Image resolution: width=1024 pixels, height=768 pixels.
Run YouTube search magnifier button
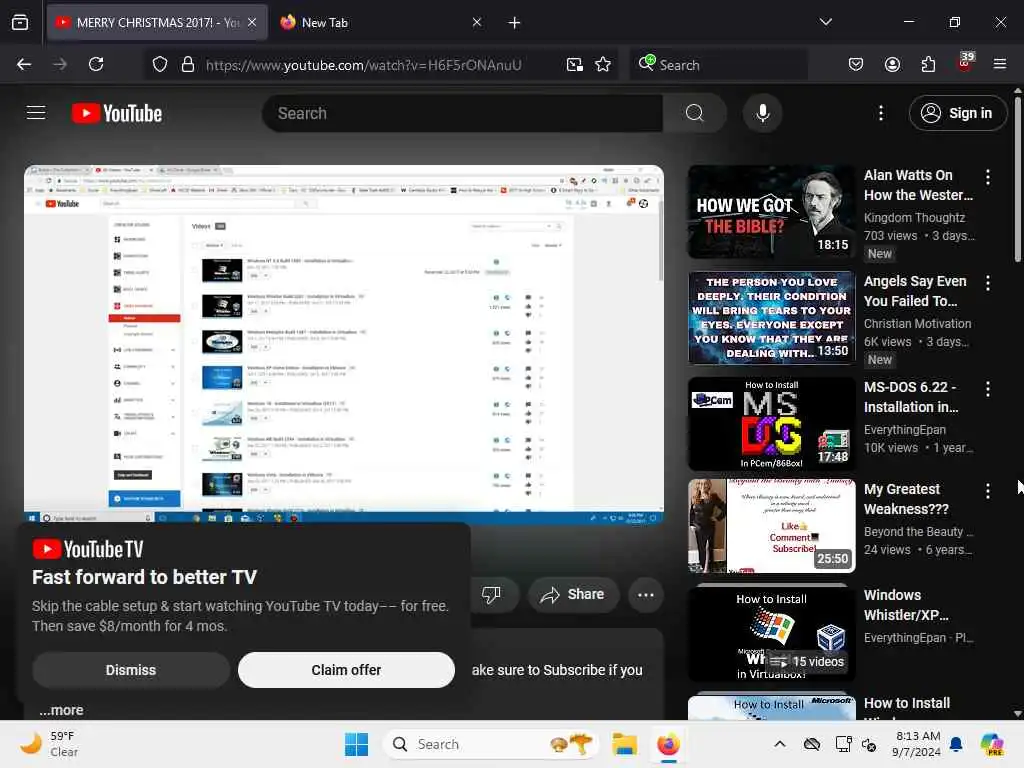coord(695,113)
